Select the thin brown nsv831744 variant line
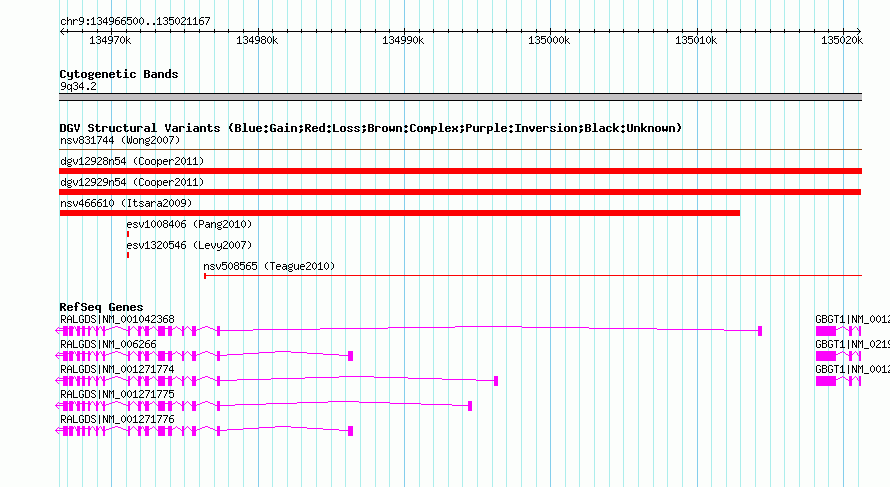The height and width of the screenshot is (487, 890). 460,149
